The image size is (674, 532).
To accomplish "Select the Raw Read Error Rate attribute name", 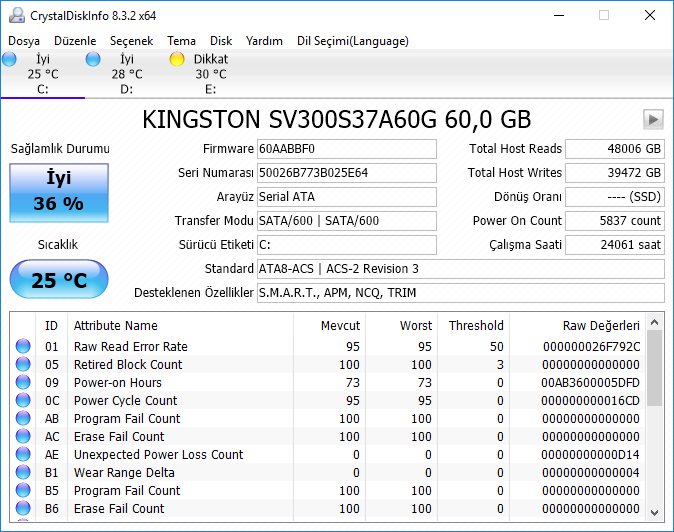I will click(131, 346).
